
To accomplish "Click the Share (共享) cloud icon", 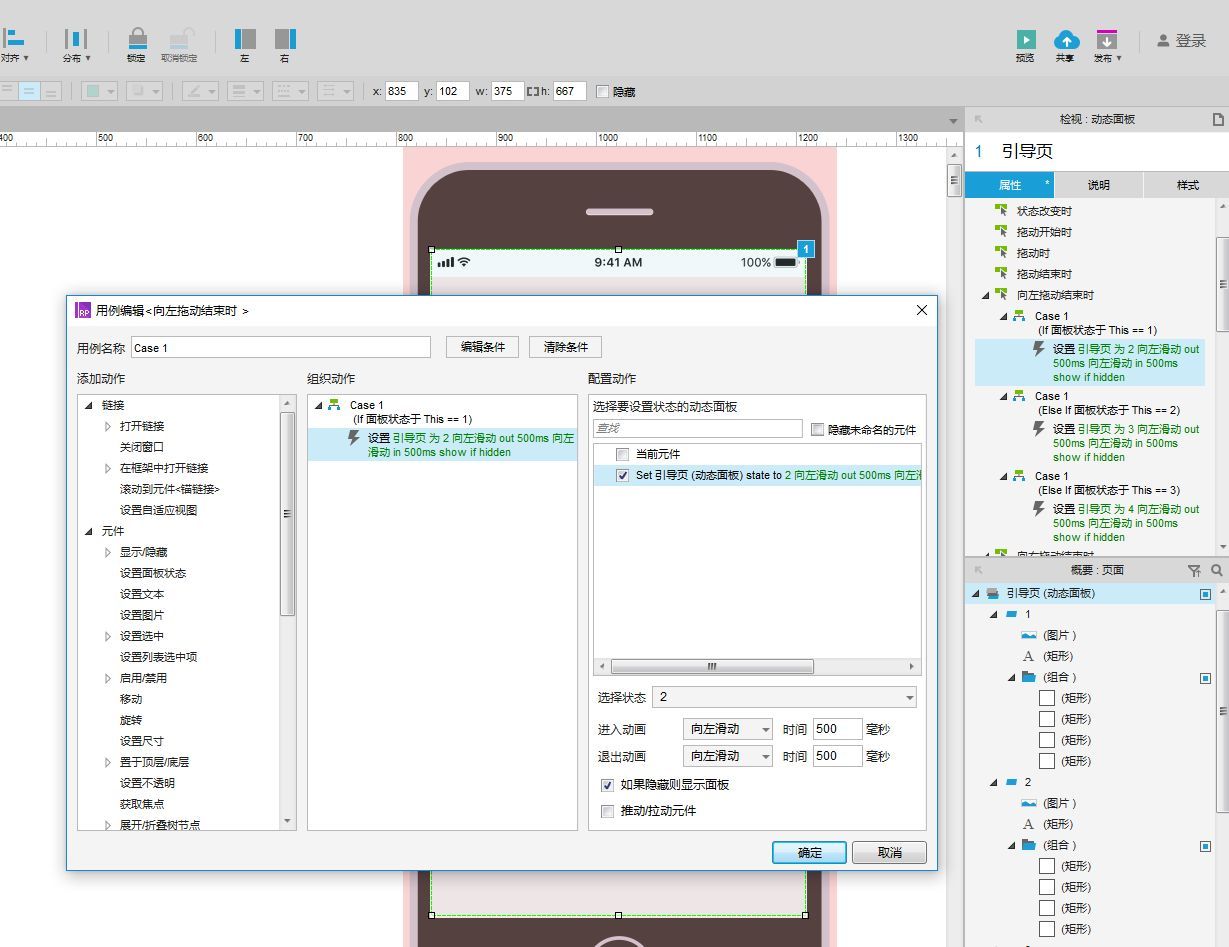I will pyautogui.click(x=1066, y=40).
